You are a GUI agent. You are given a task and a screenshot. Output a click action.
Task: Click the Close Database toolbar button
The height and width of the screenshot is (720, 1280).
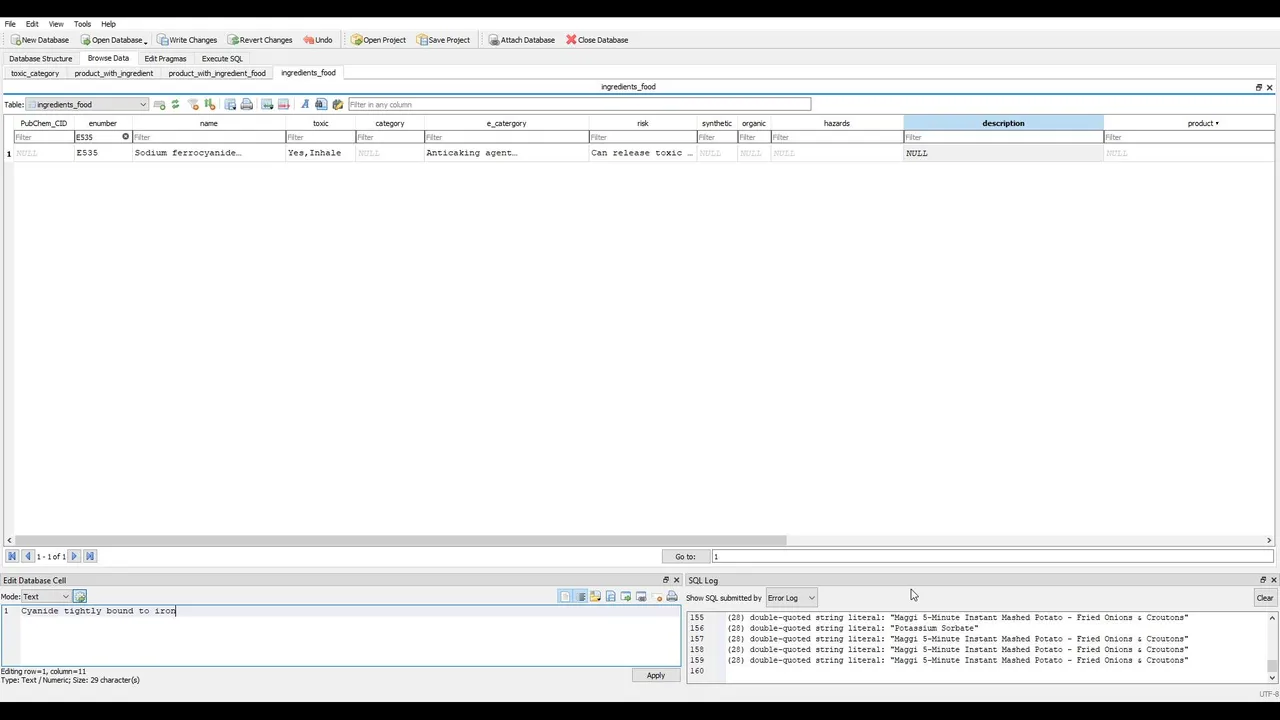click(597, 40)
